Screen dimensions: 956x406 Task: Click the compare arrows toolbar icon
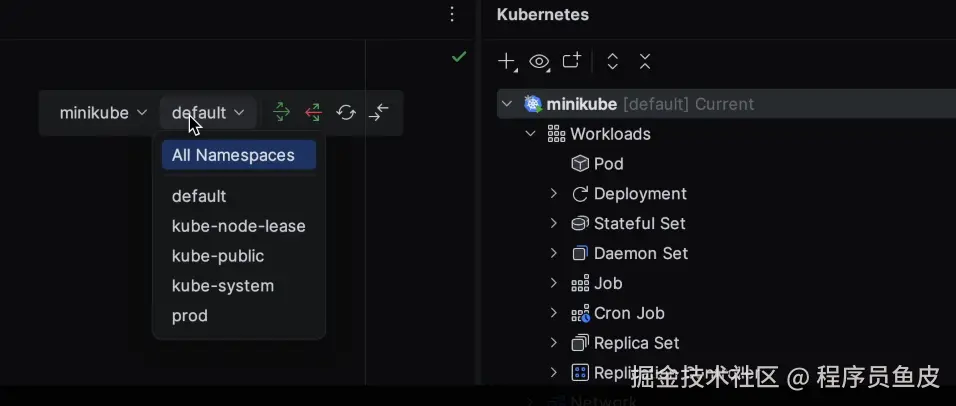(379, 112)
